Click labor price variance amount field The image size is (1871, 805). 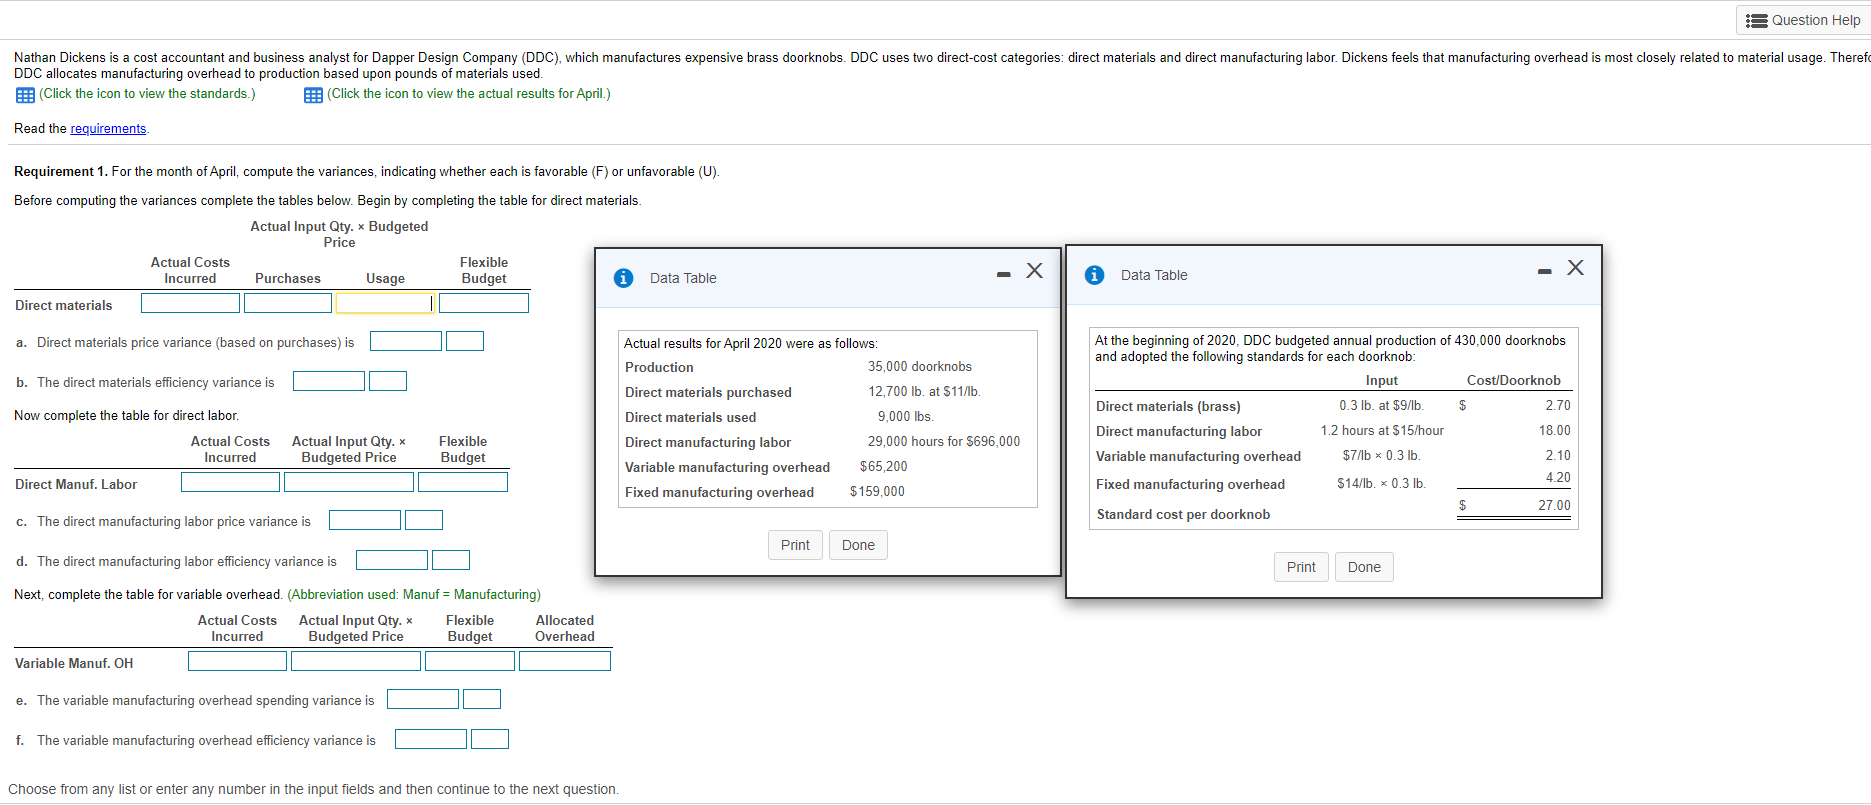365,520
